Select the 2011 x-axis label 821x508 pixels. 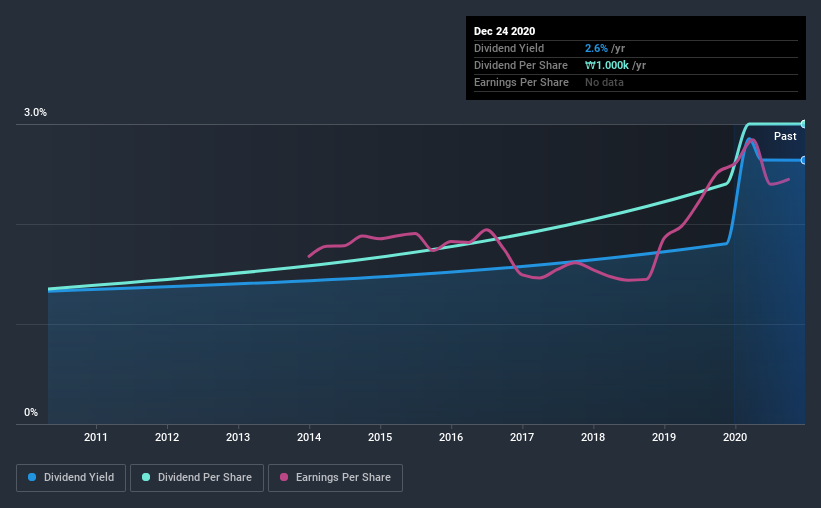pos(96,437)
